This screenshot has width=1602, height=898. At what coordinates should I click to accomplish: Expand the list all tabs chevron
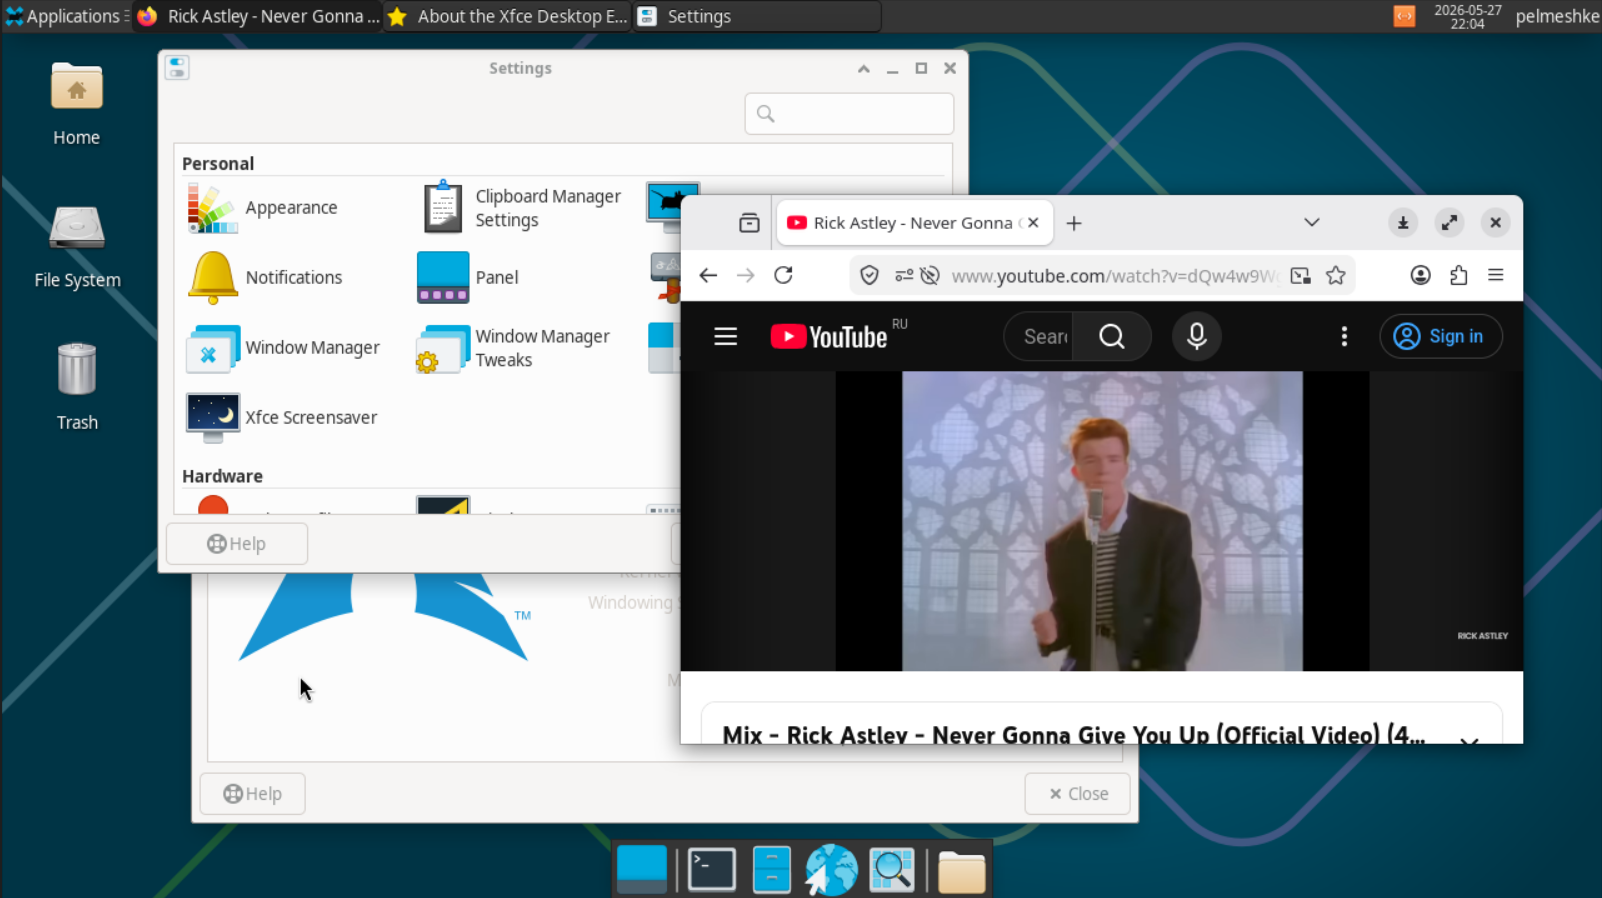[1312, 223]
